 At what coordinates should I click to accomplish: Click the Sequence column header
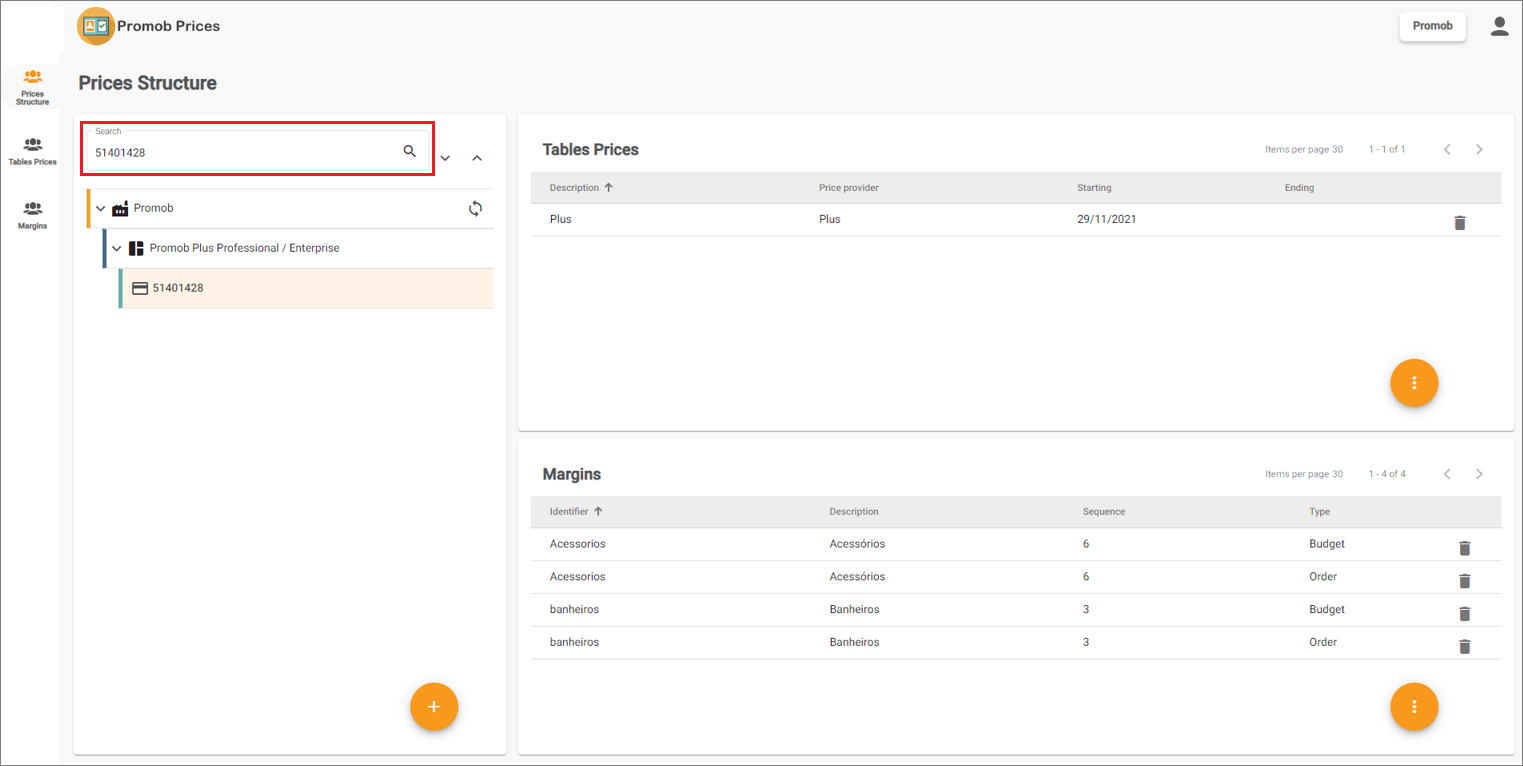point(1104,512)
